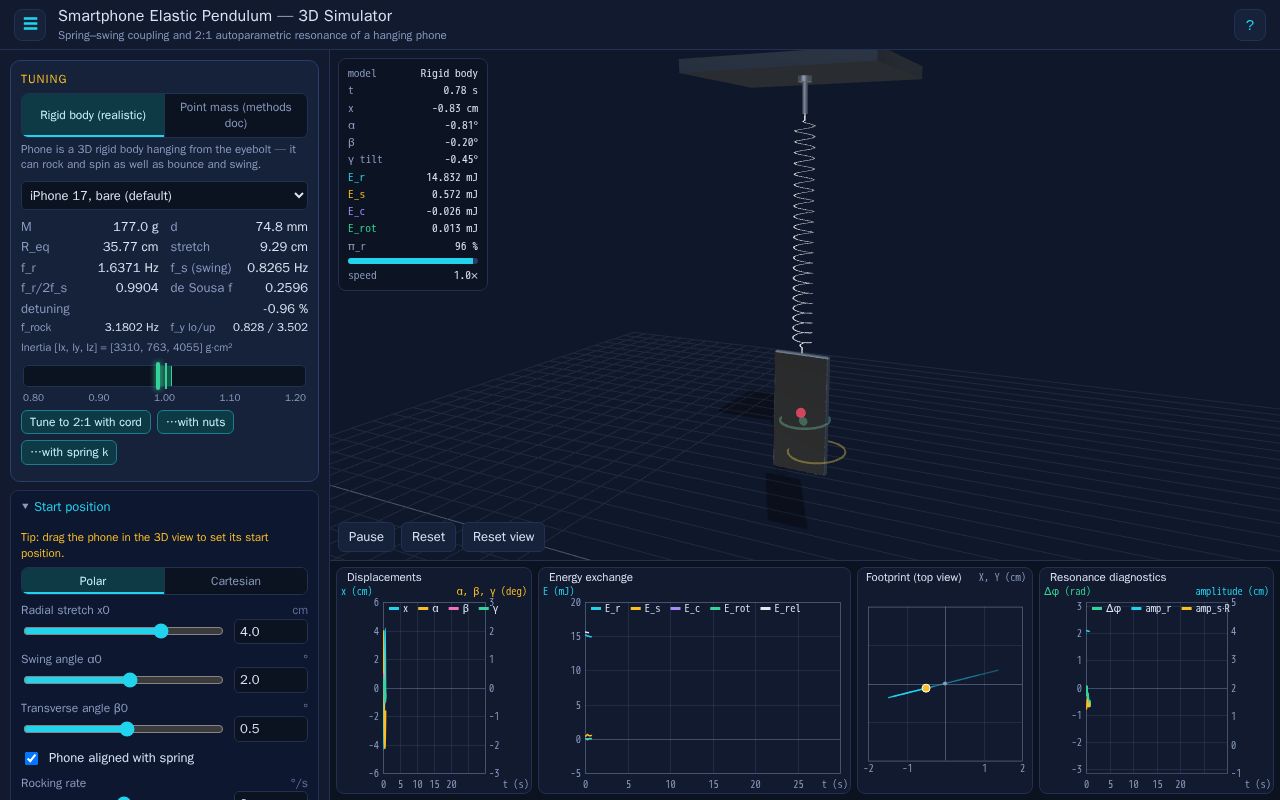Click the Transverse angle value field 0.5
Image resolution: width=1280 pixels, height=800 pixels.
tap(271, 728)
